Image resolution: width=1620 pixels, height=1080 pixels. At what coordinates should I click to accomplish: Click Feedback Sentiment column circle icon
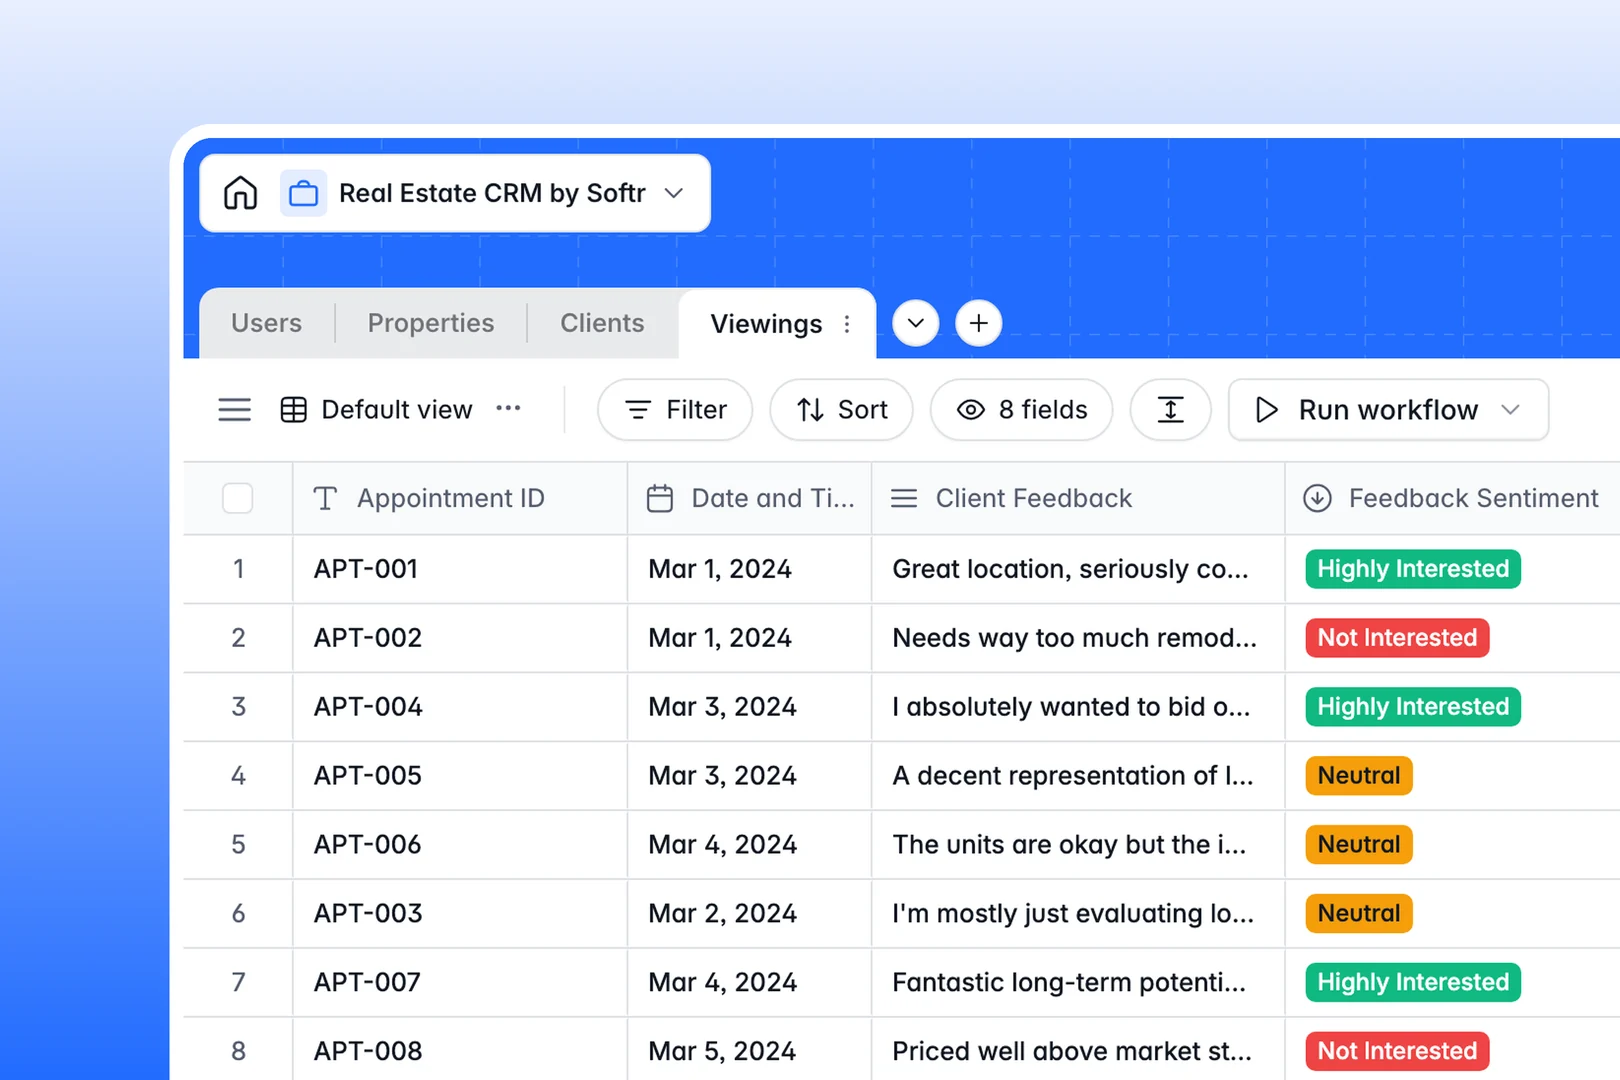(1317, 498)
